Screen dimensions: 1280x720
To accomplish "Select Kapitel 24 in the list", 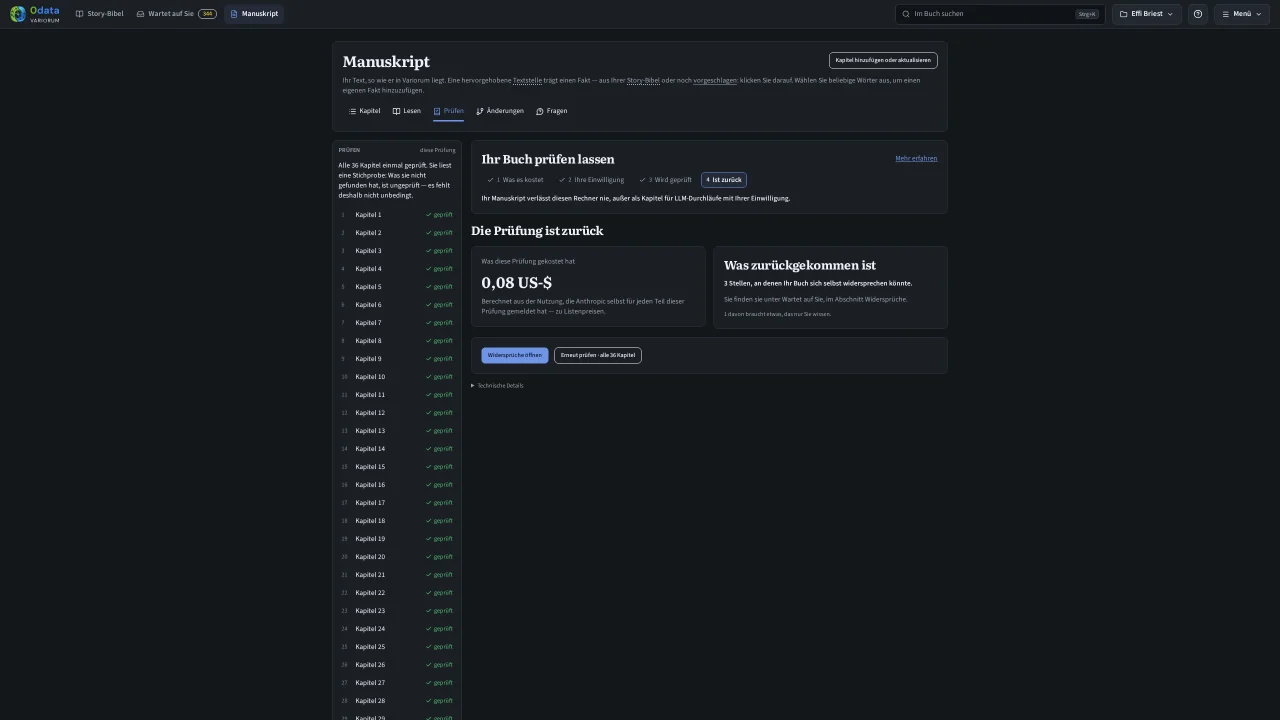I will point(397,629).
